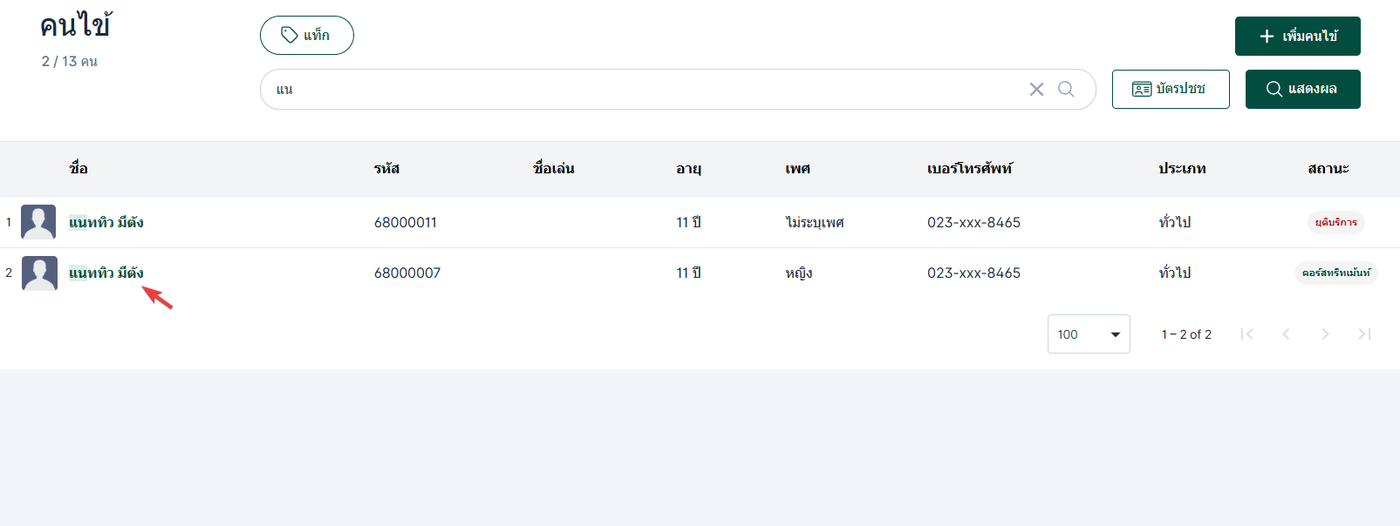Screen dimensions: 1400x526
Task: Click the รหัส column header
Action: tap(386, 168)
